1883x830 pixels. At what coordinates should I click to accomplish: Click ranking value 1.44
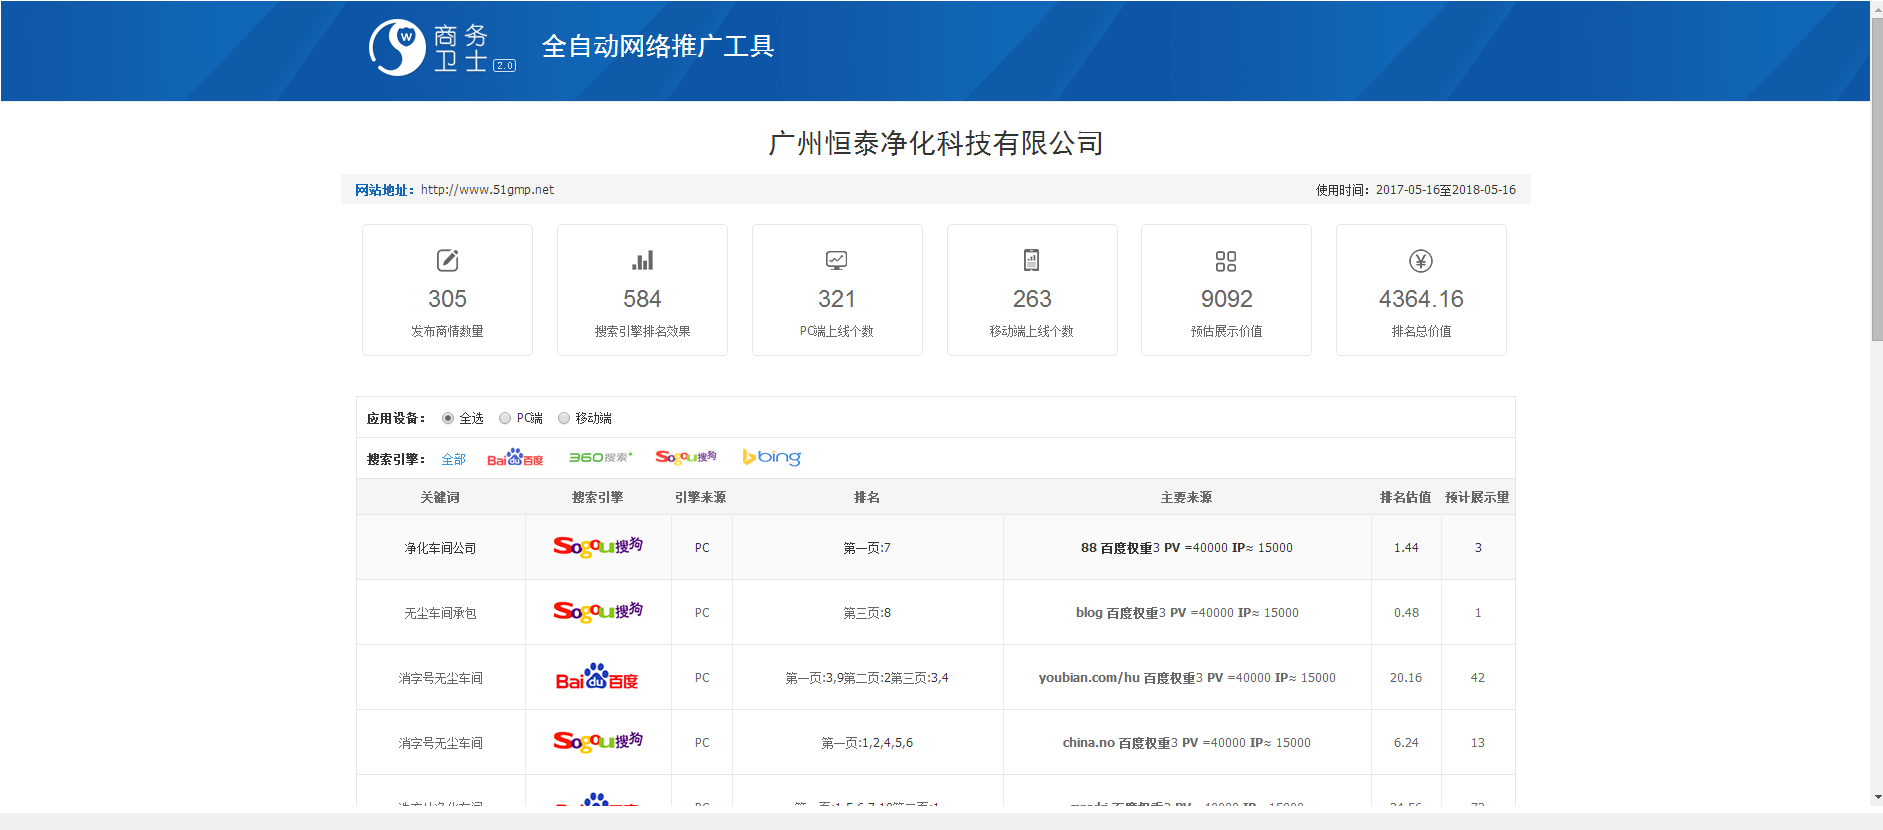tap(1406, 548)
